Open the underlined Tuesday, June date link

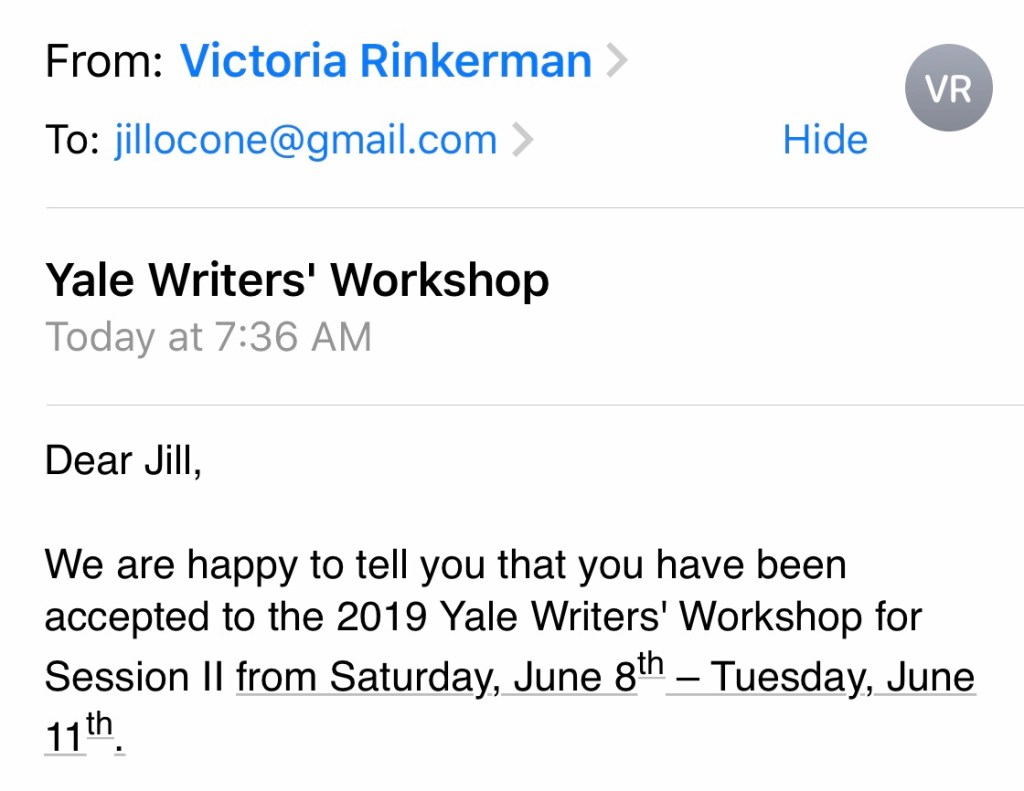[x=820, y=677]
